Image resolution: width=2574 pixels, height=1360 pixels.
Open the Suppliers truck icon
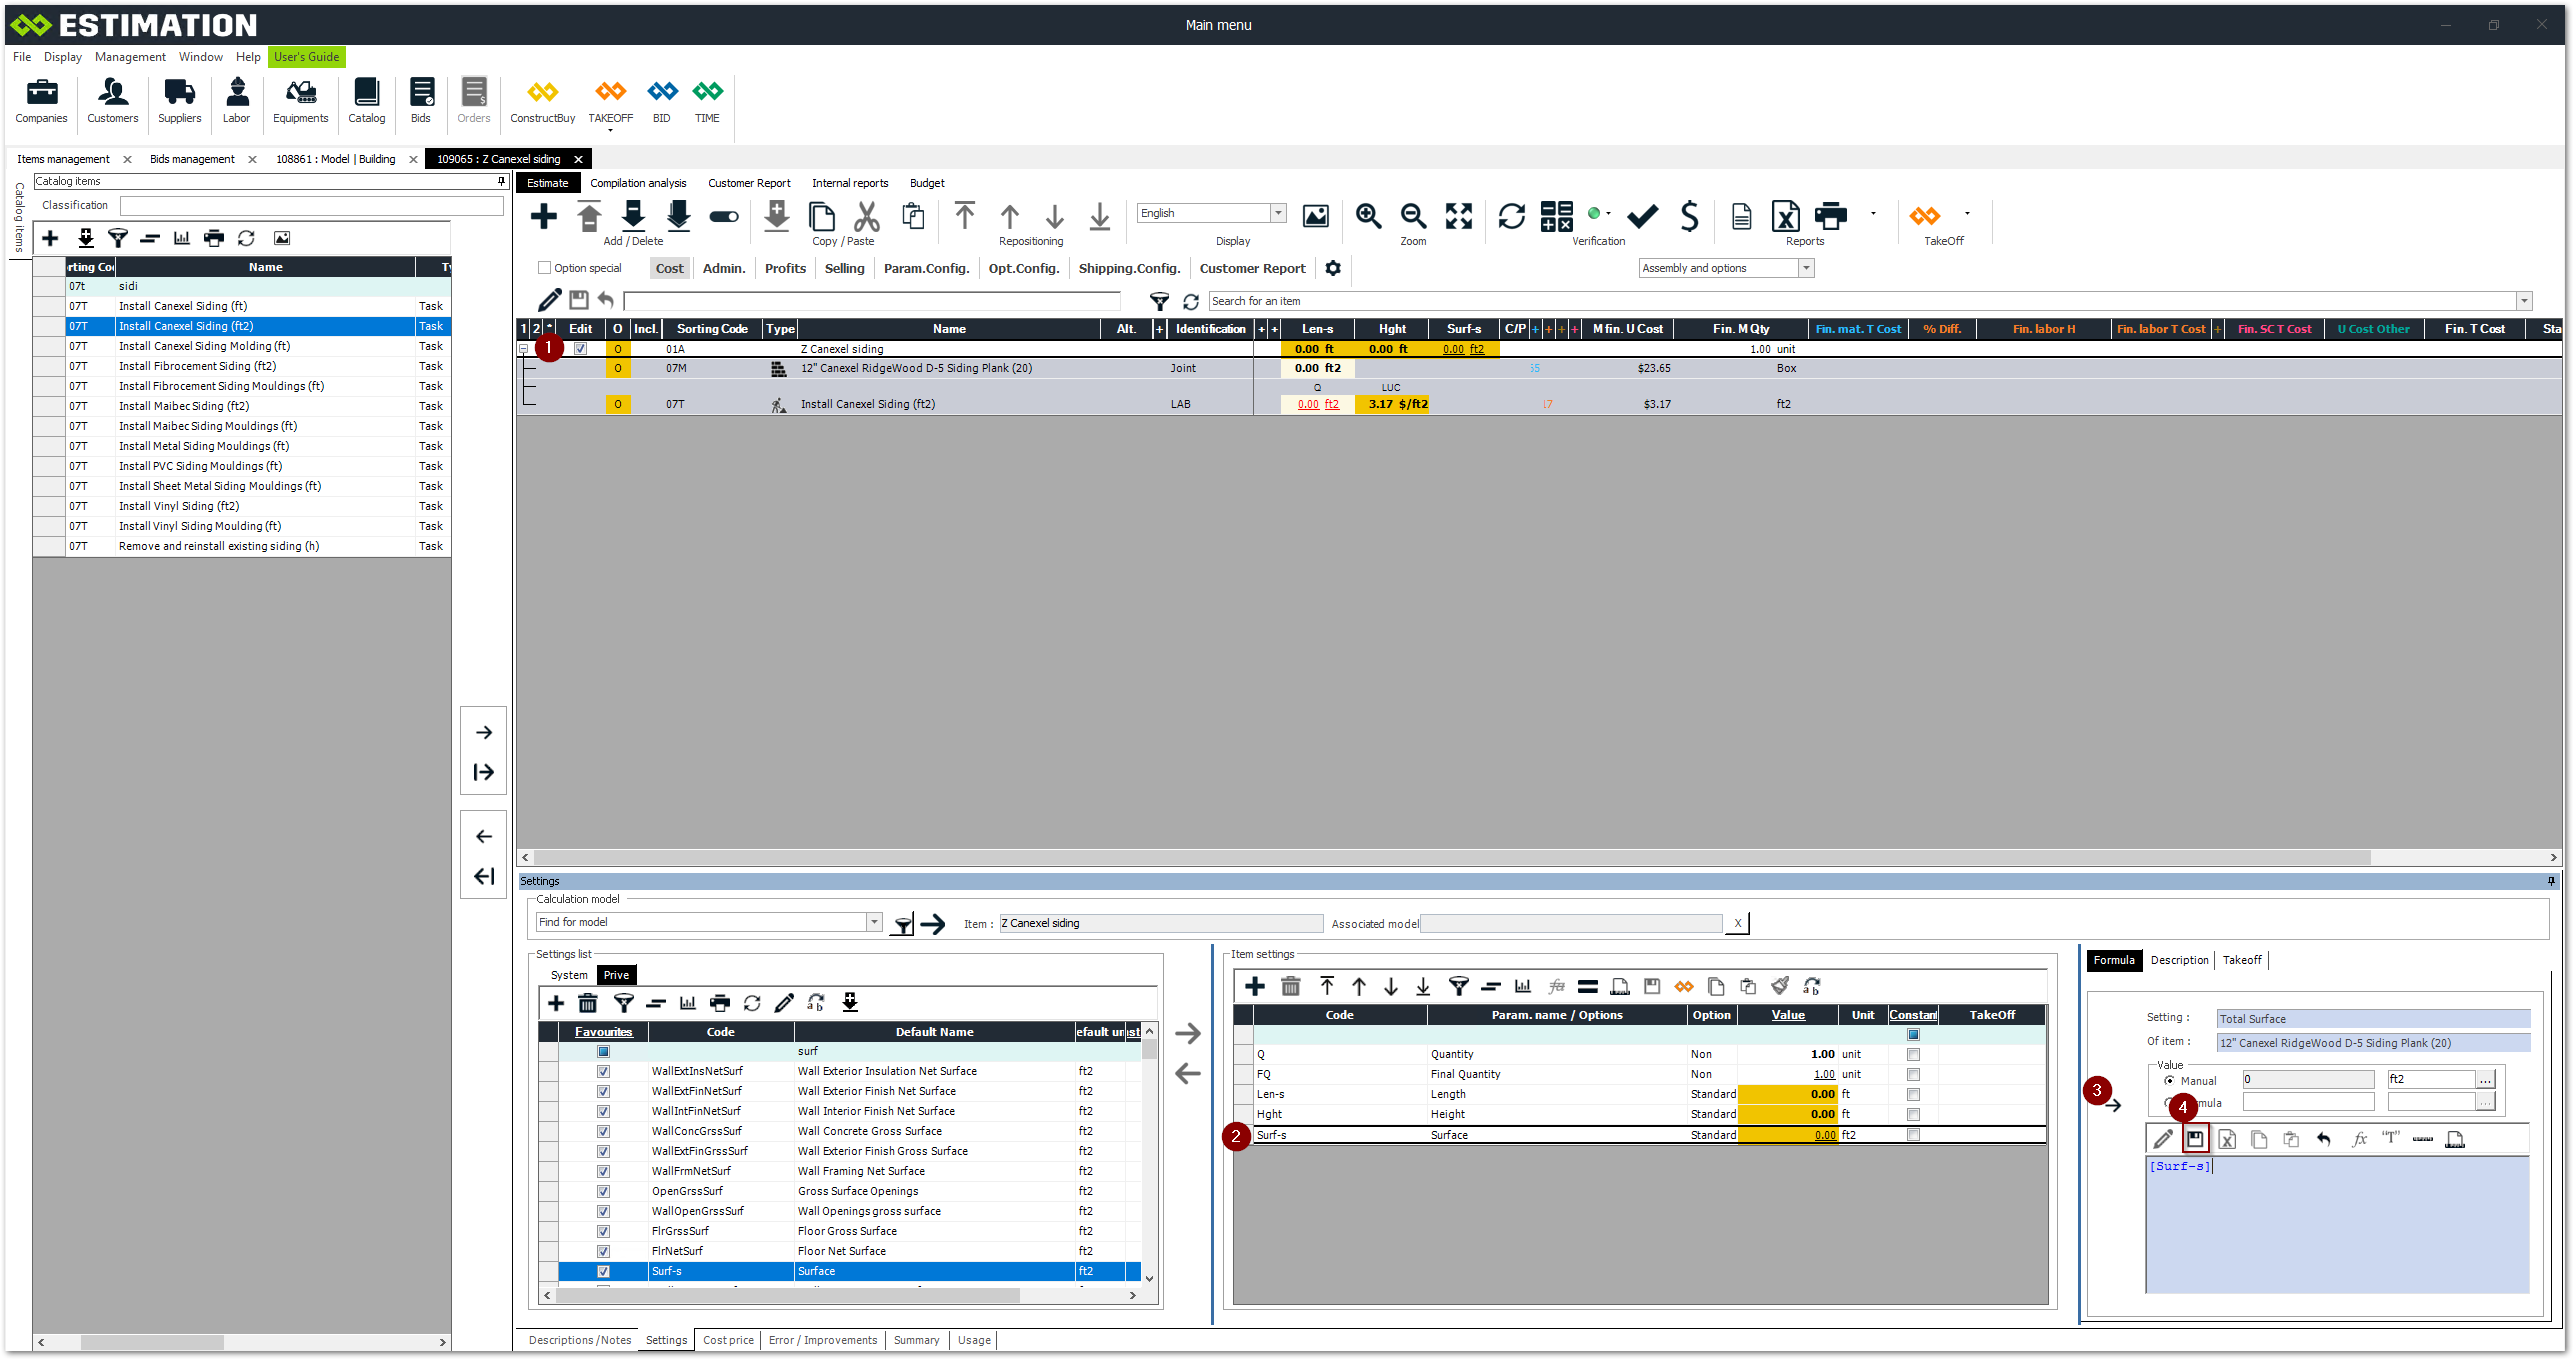[180, 93]
